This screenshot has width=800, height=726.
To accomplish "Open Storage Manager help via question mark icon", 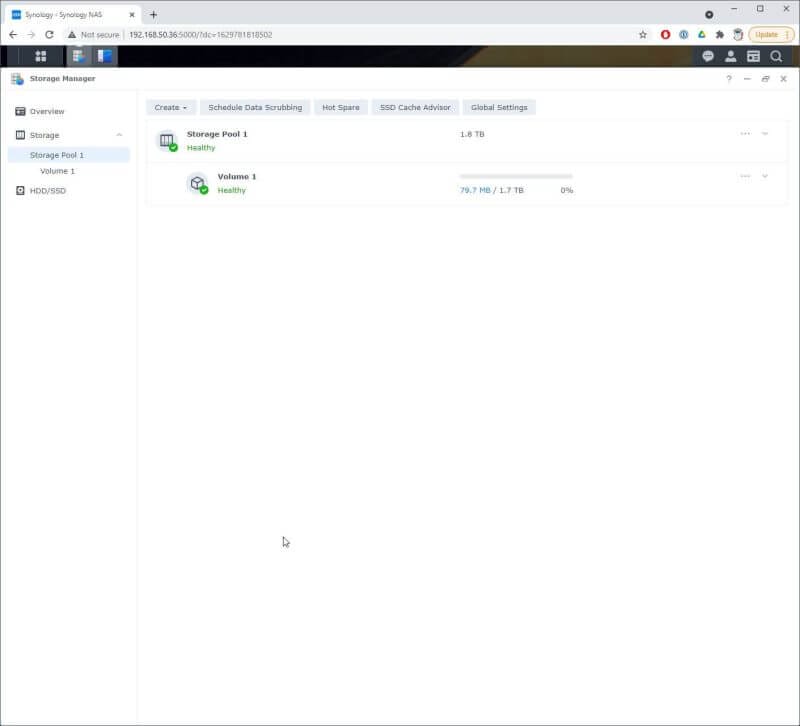I will pyautogui.click(x=729, y=78).
